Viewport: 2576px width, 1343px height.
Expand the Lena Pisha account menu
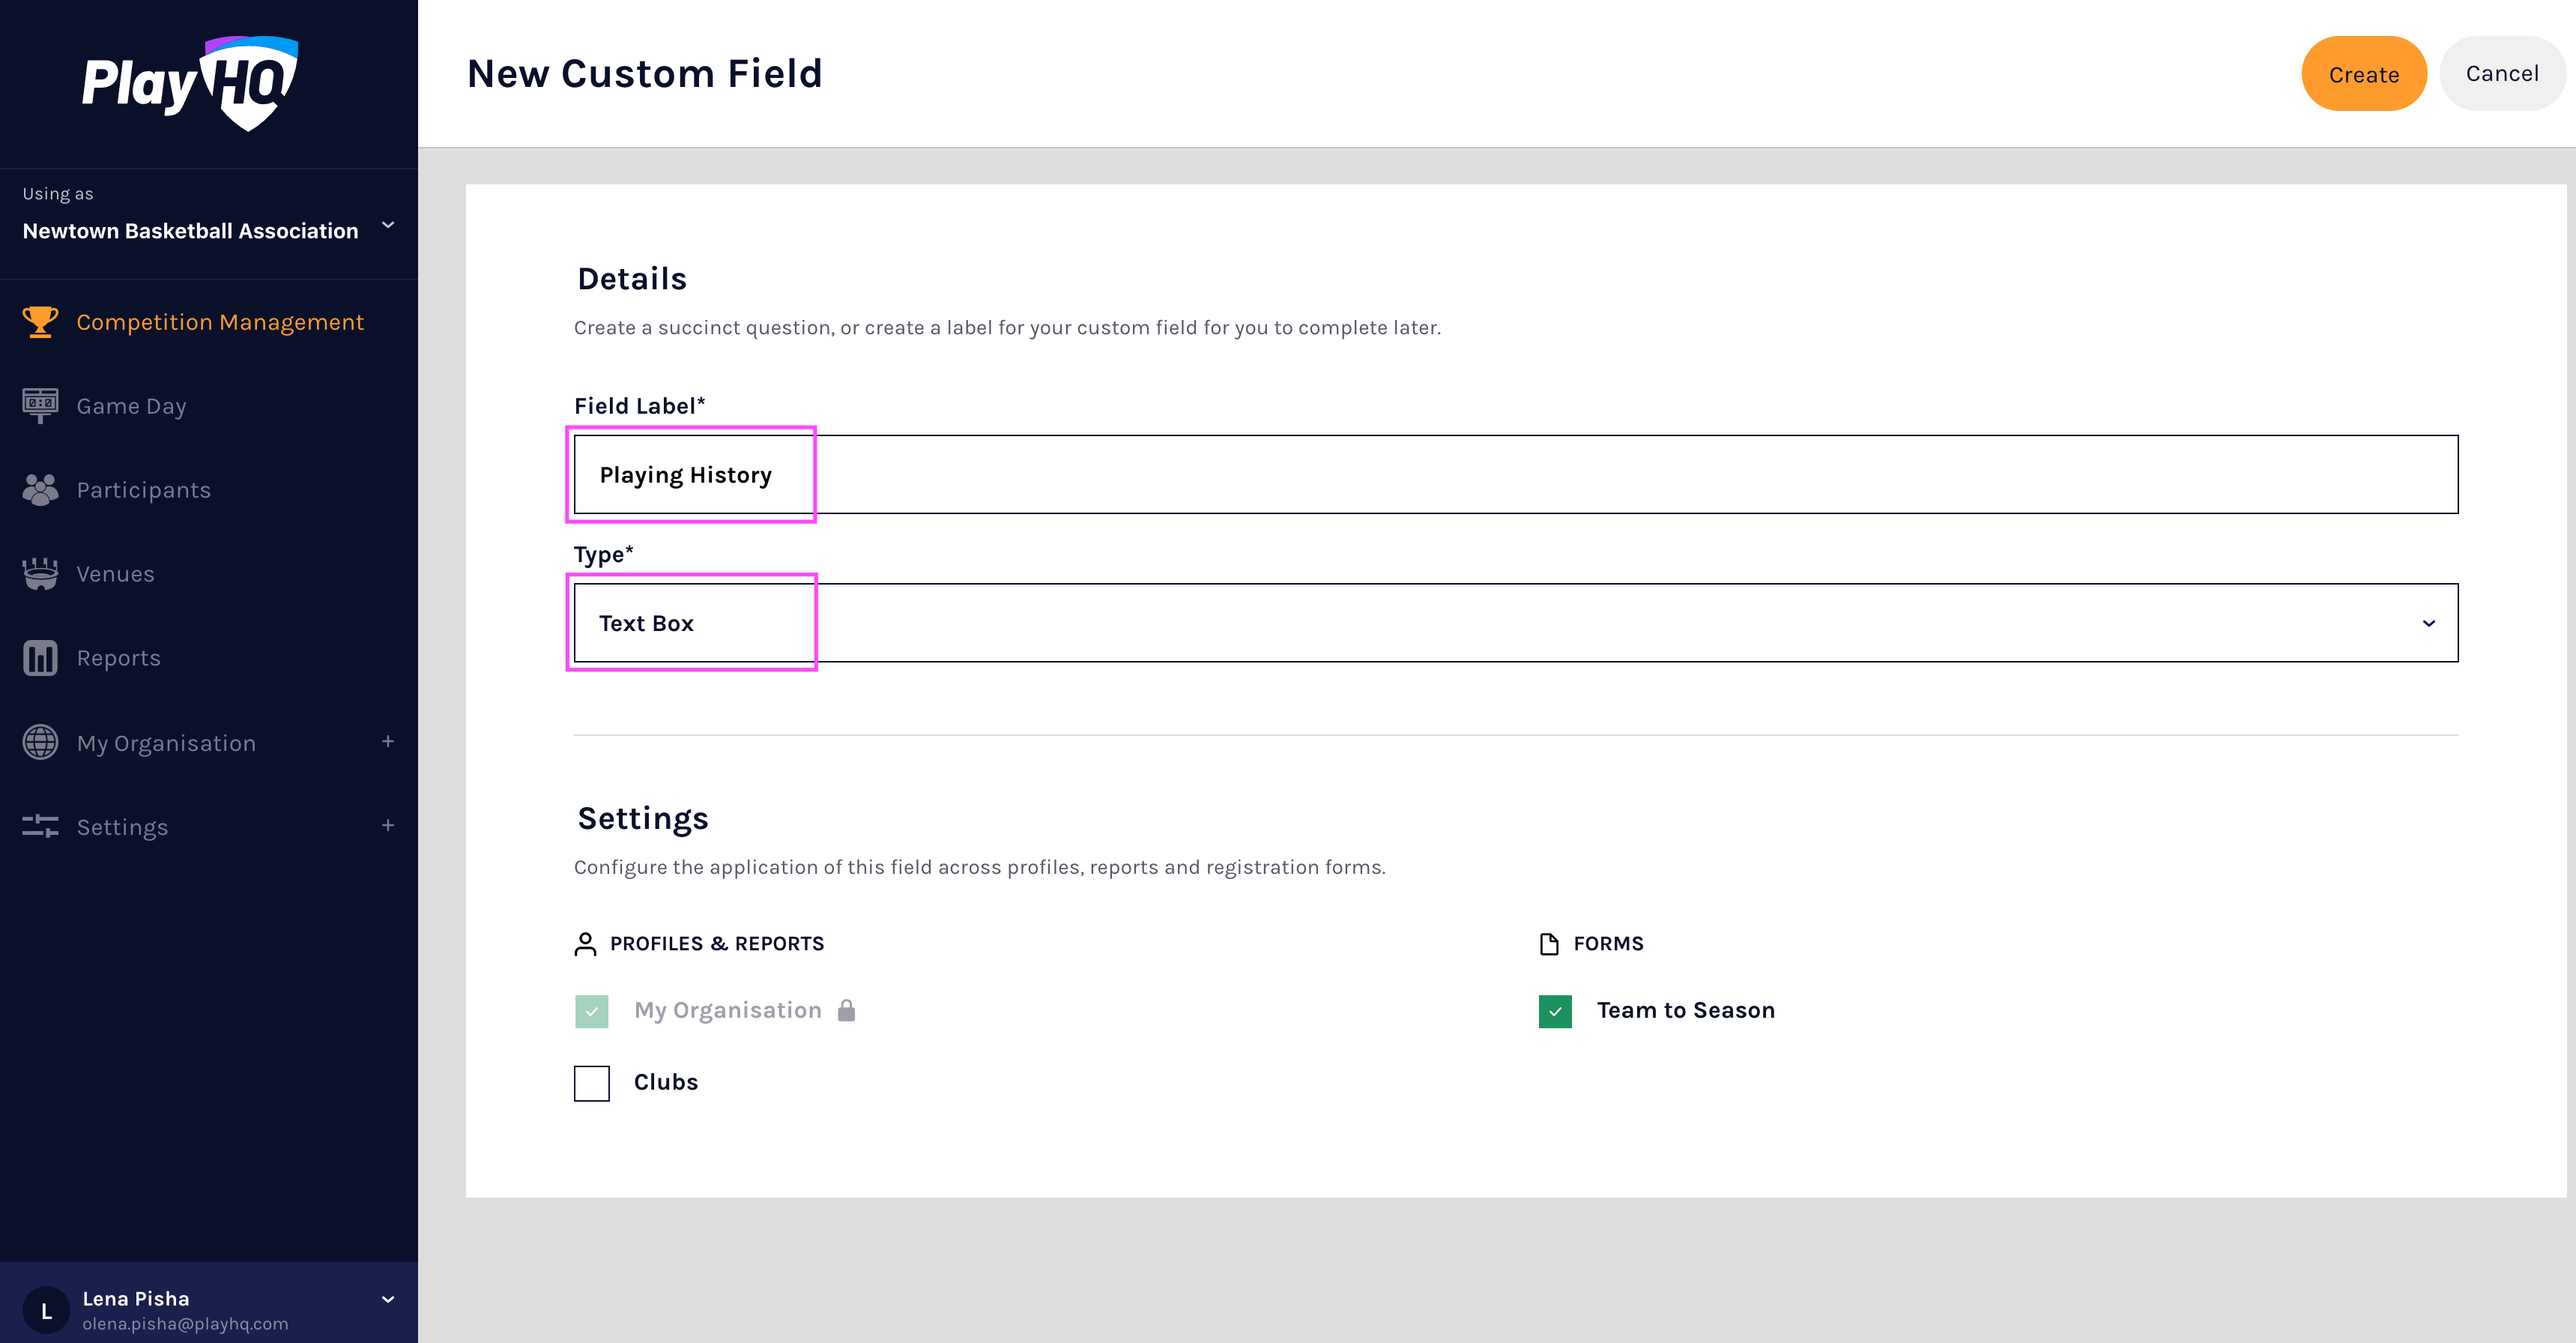(x=388, y=1299)
